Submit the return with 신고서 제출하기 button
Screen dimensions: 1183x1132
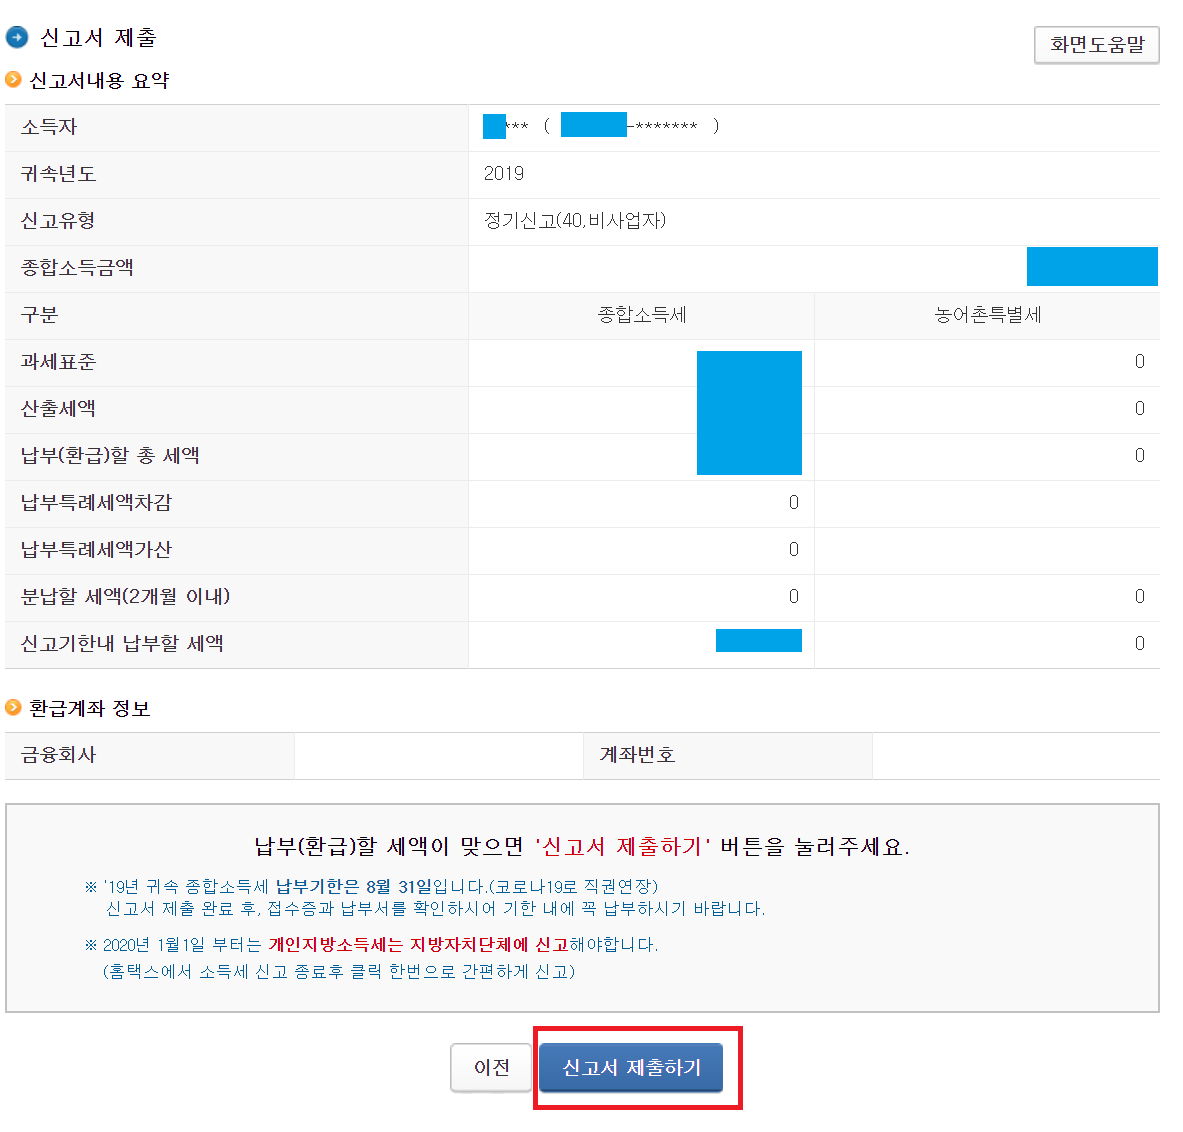(x=631, y=1068)
